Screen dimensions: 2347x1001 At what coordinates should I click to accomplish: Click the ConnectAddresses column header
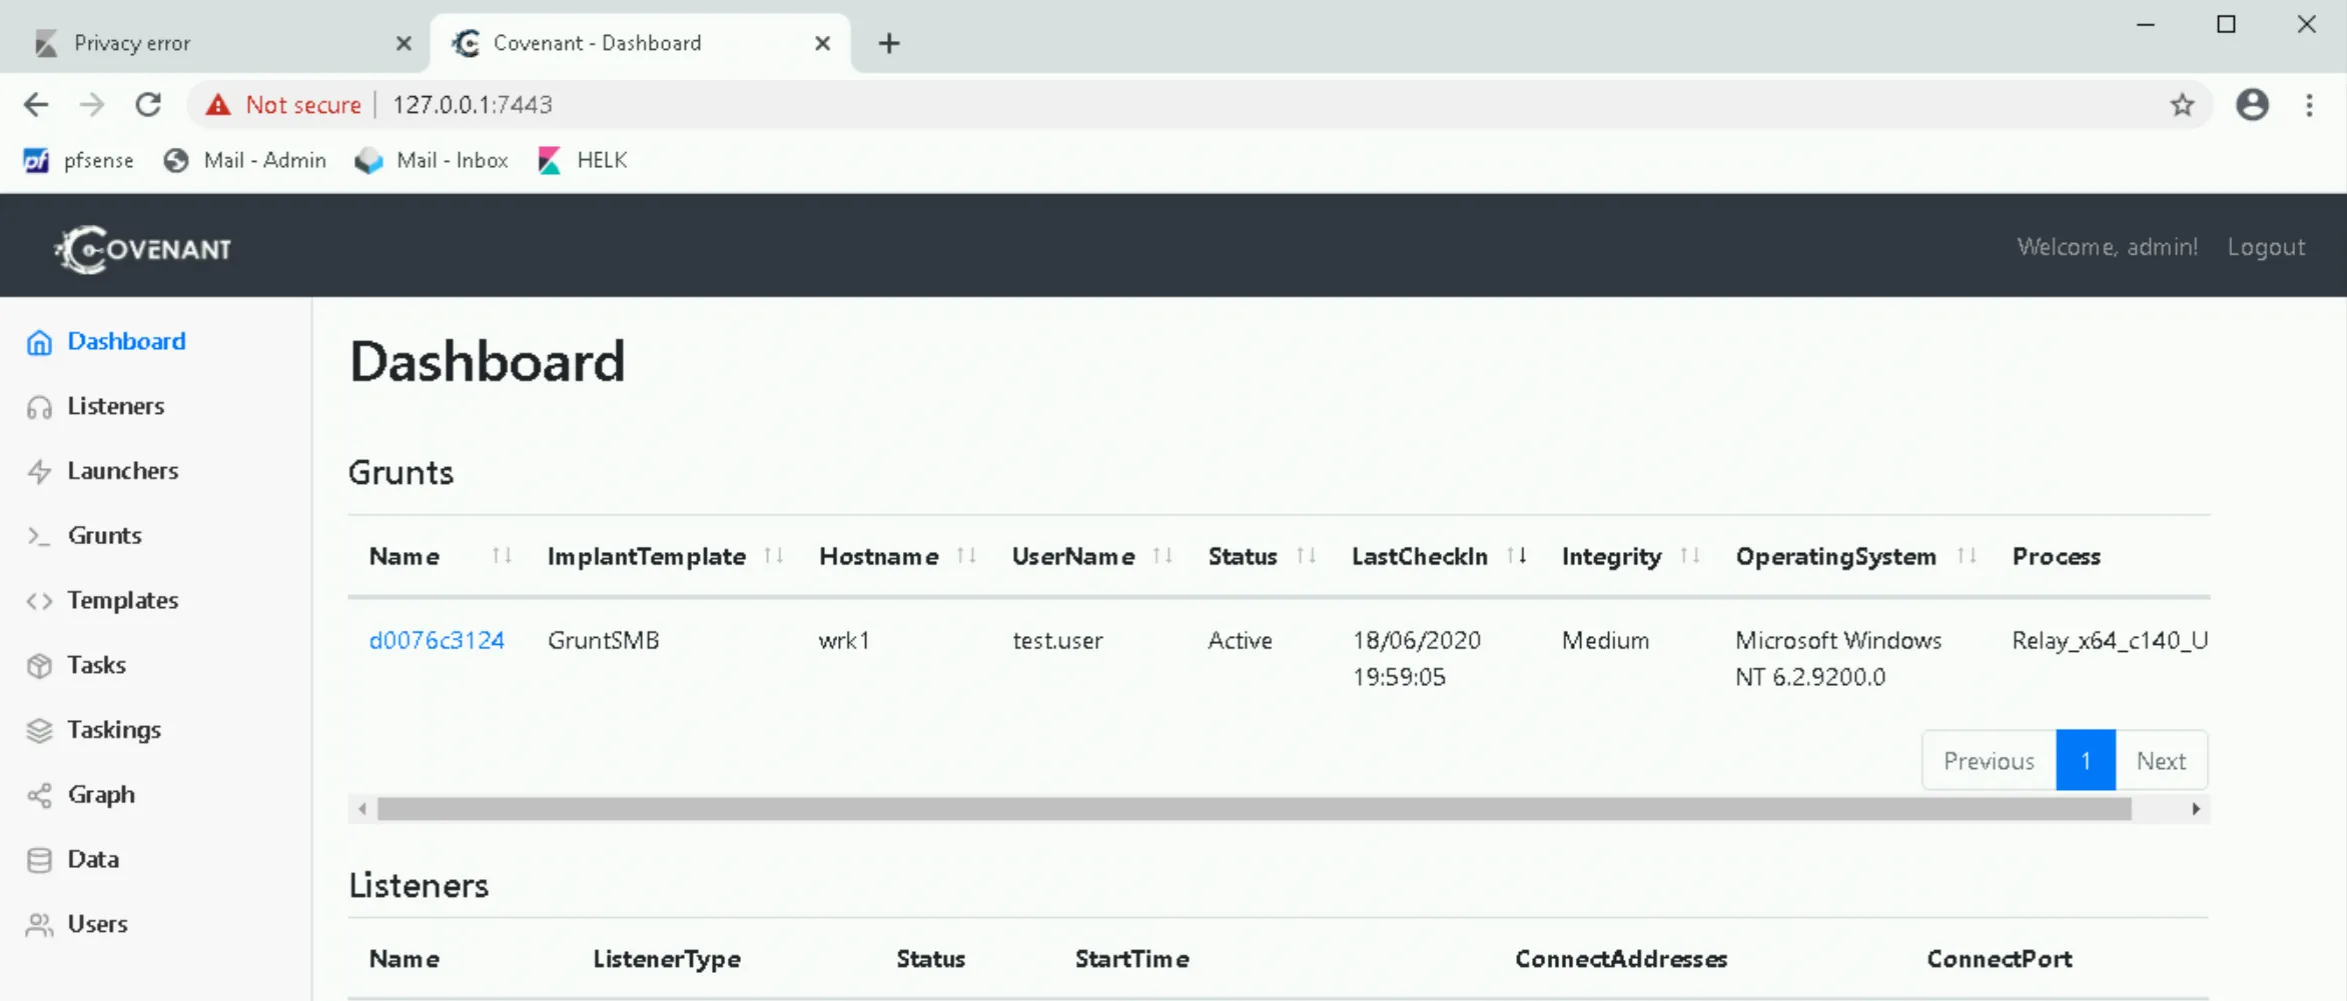tap(1621, 959)
